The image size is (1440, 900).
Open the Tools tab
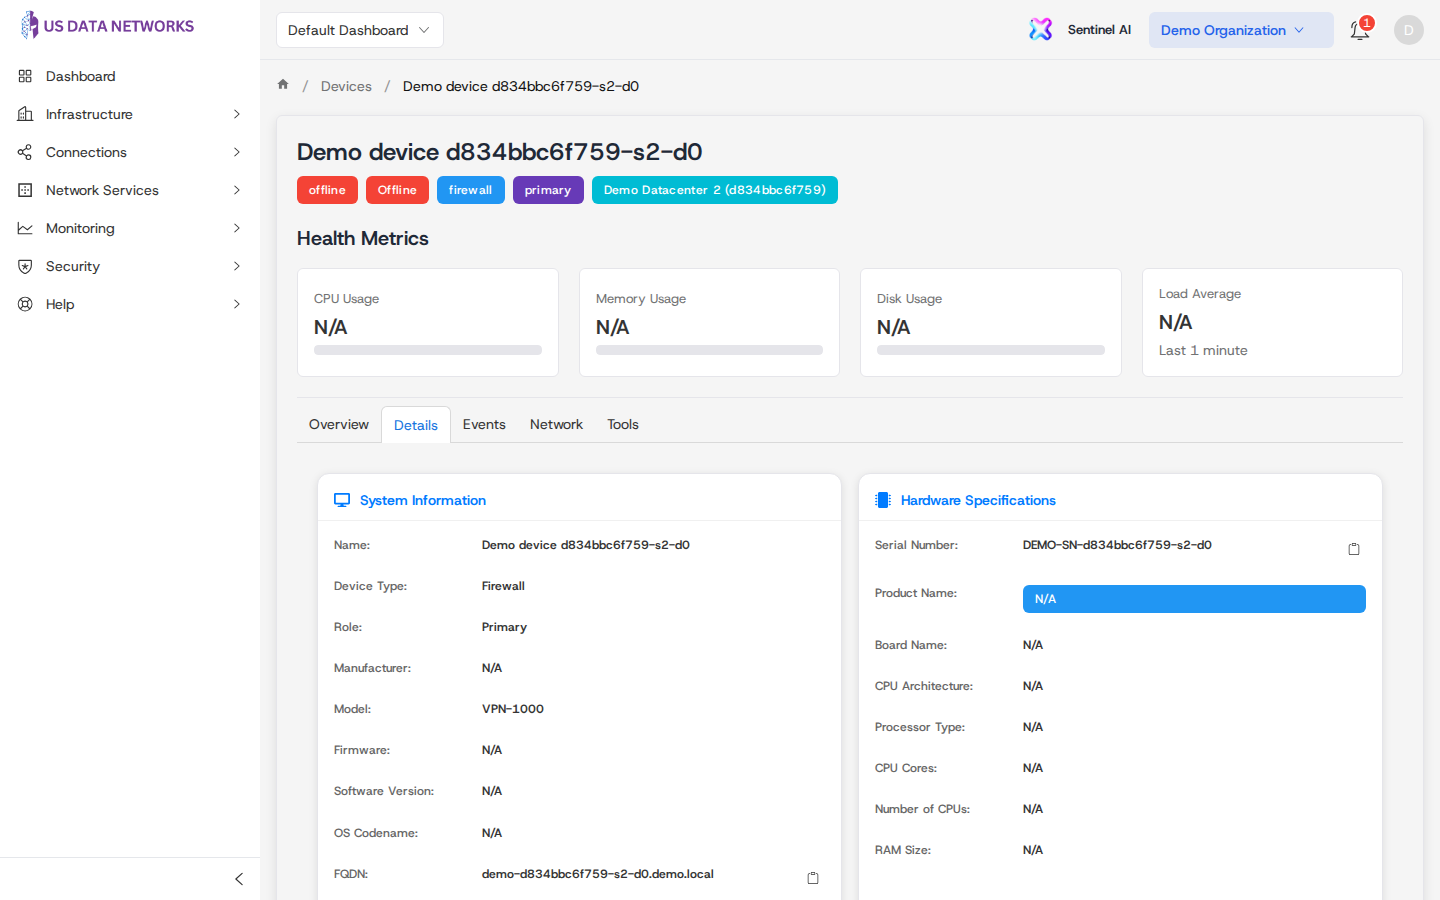tap(623, 424)
